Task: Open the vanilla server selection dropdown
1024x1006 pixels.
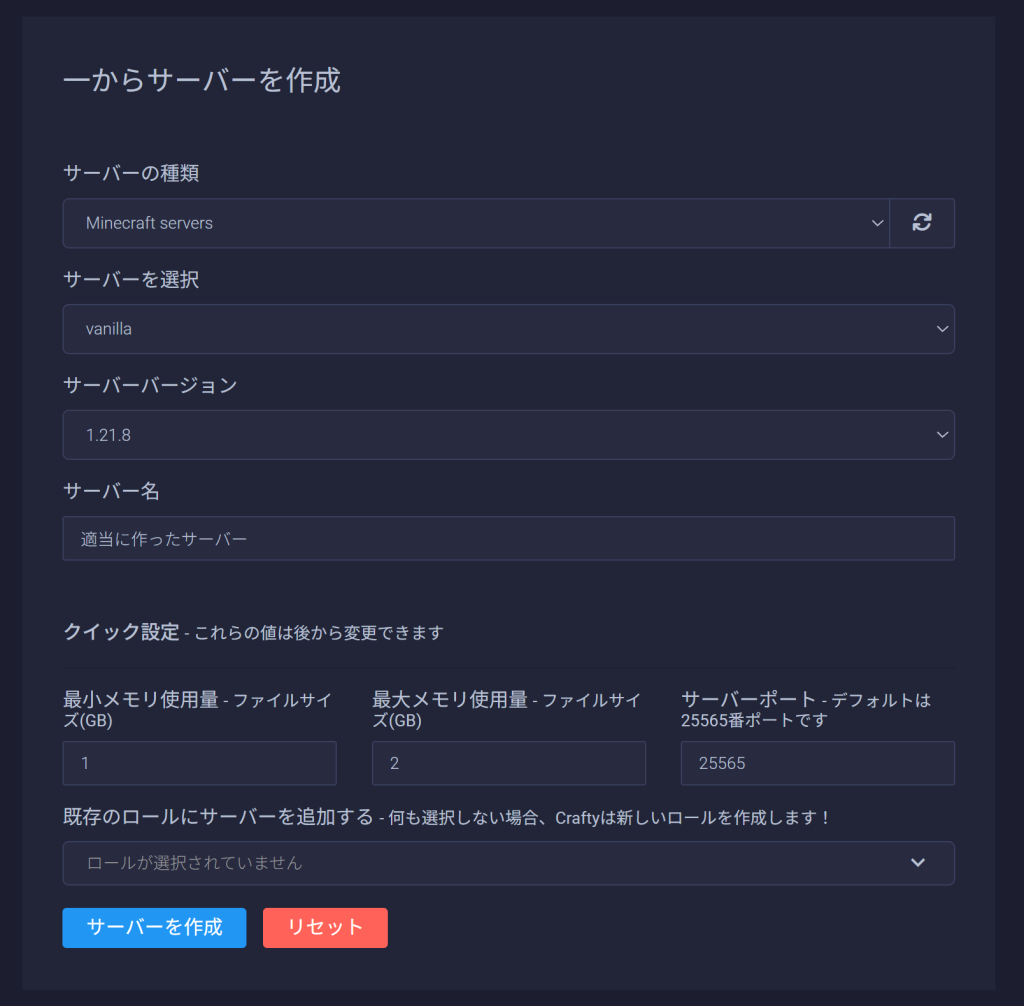Action: pyautogui.click(x=508, y=329)
